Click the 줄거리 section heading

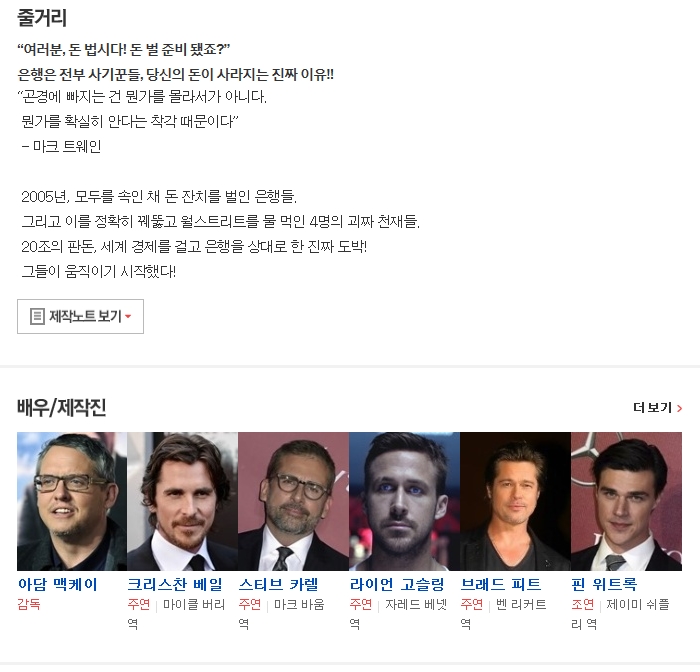(x=42, y=18)
